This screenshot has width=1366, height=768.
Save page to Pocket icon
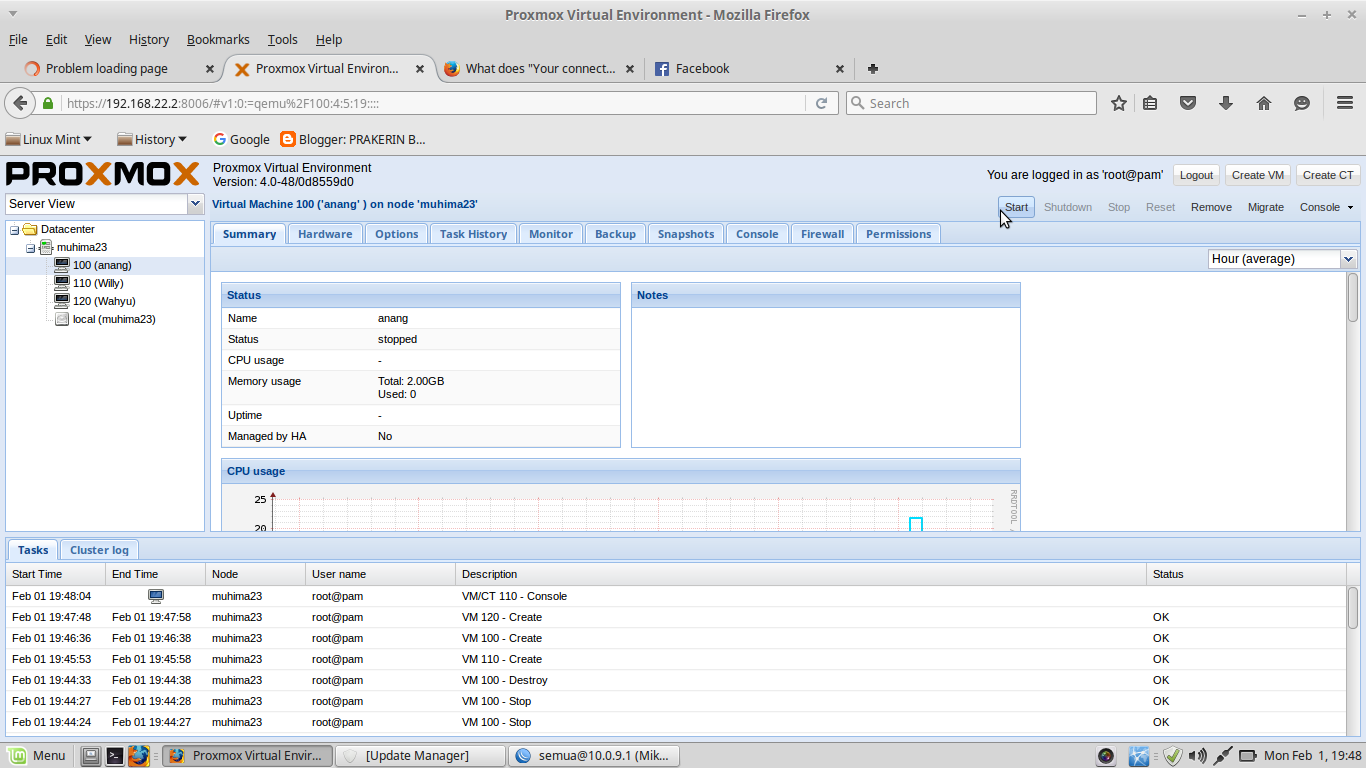(x=1188, y=102)
